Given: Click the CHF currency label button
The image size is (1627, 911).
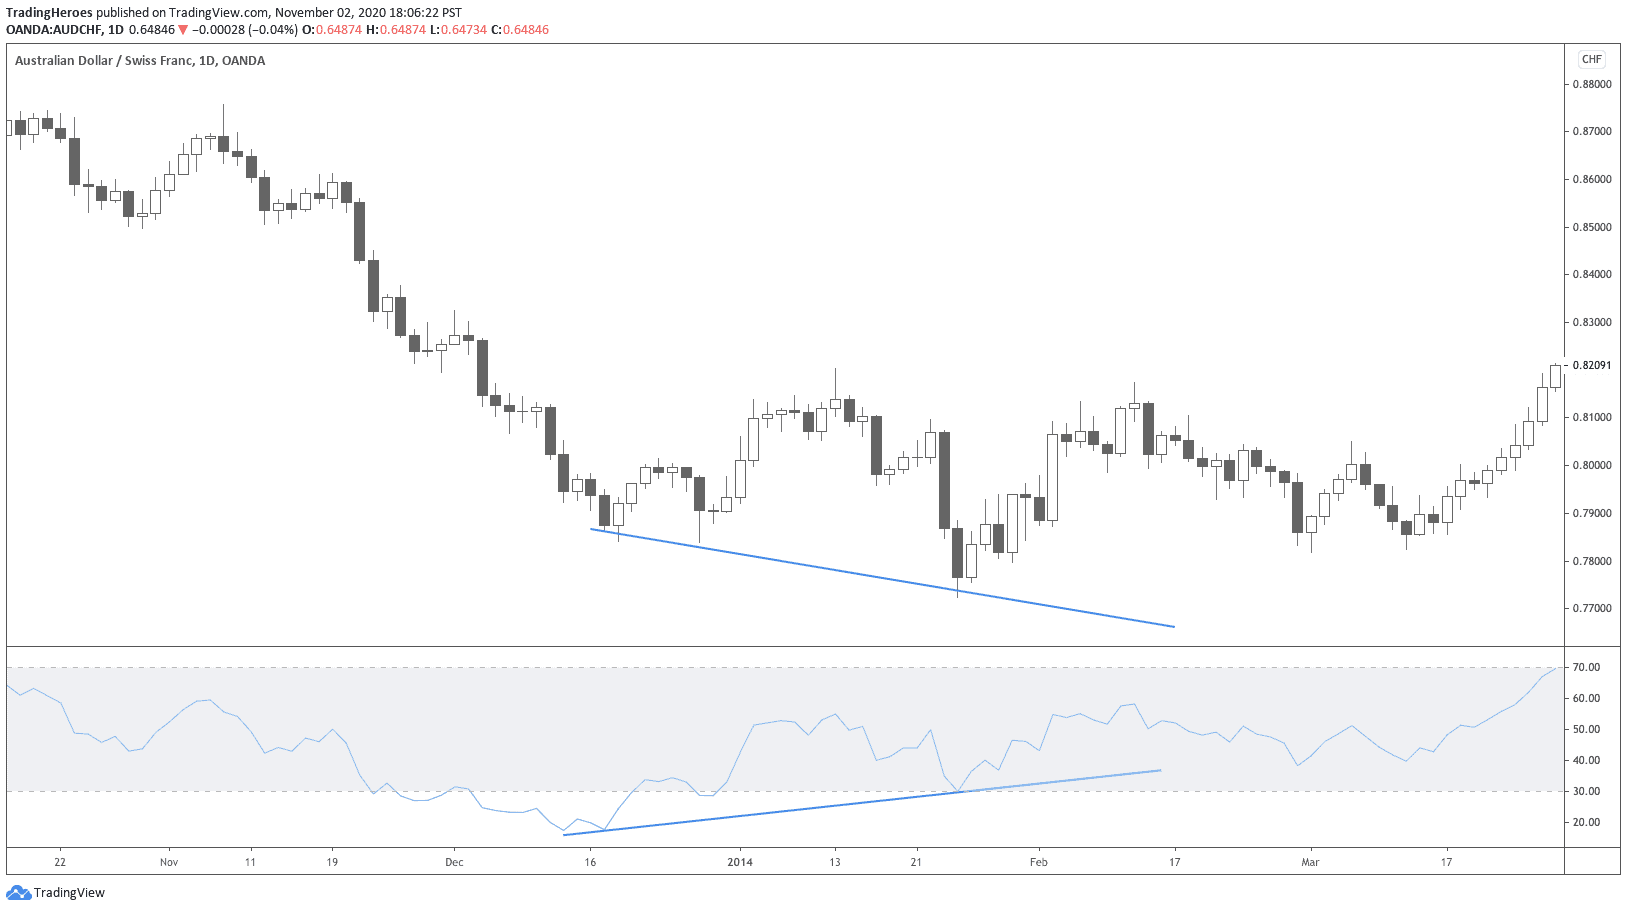Looking at the screenshot, I should click(1591, 59).
